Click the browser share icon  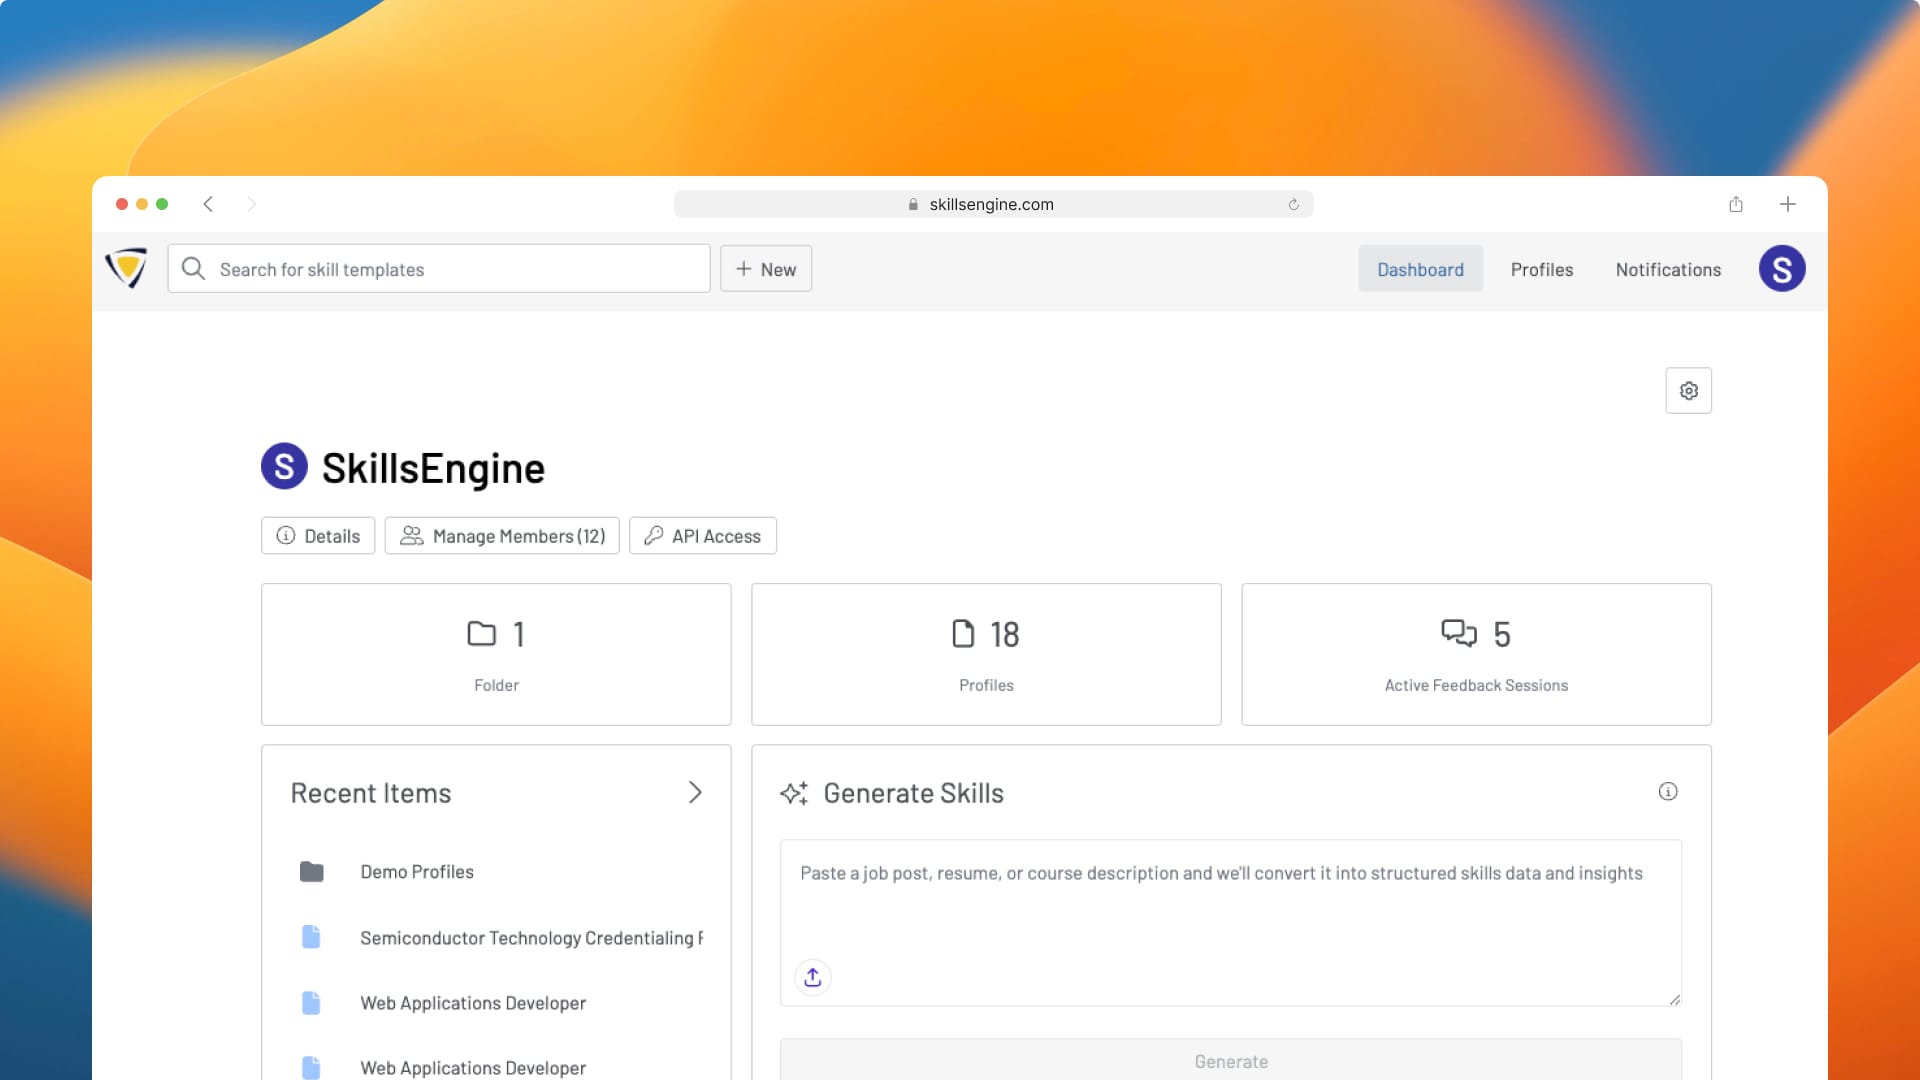click(x=1735, y=204)
